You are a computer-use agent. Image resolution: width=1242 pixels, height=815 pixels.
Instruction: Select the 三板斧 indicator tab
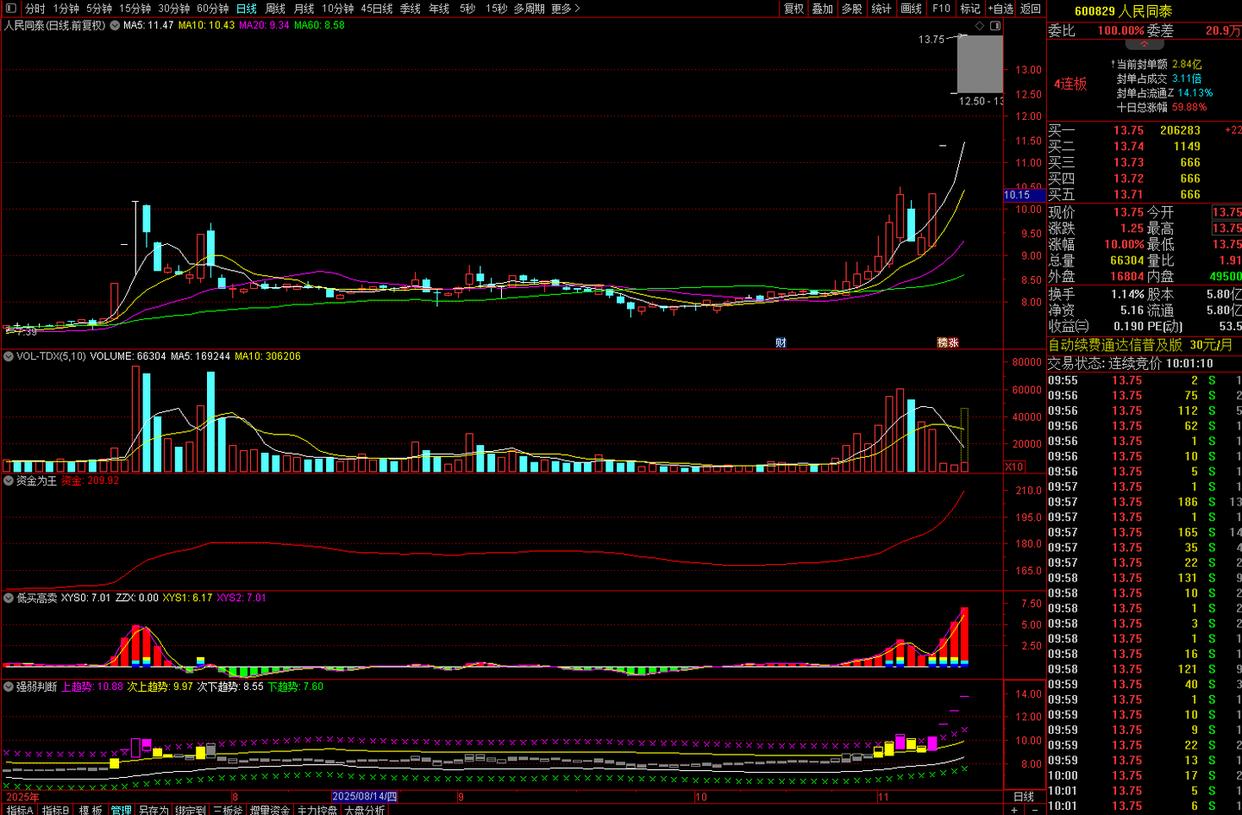228,810
